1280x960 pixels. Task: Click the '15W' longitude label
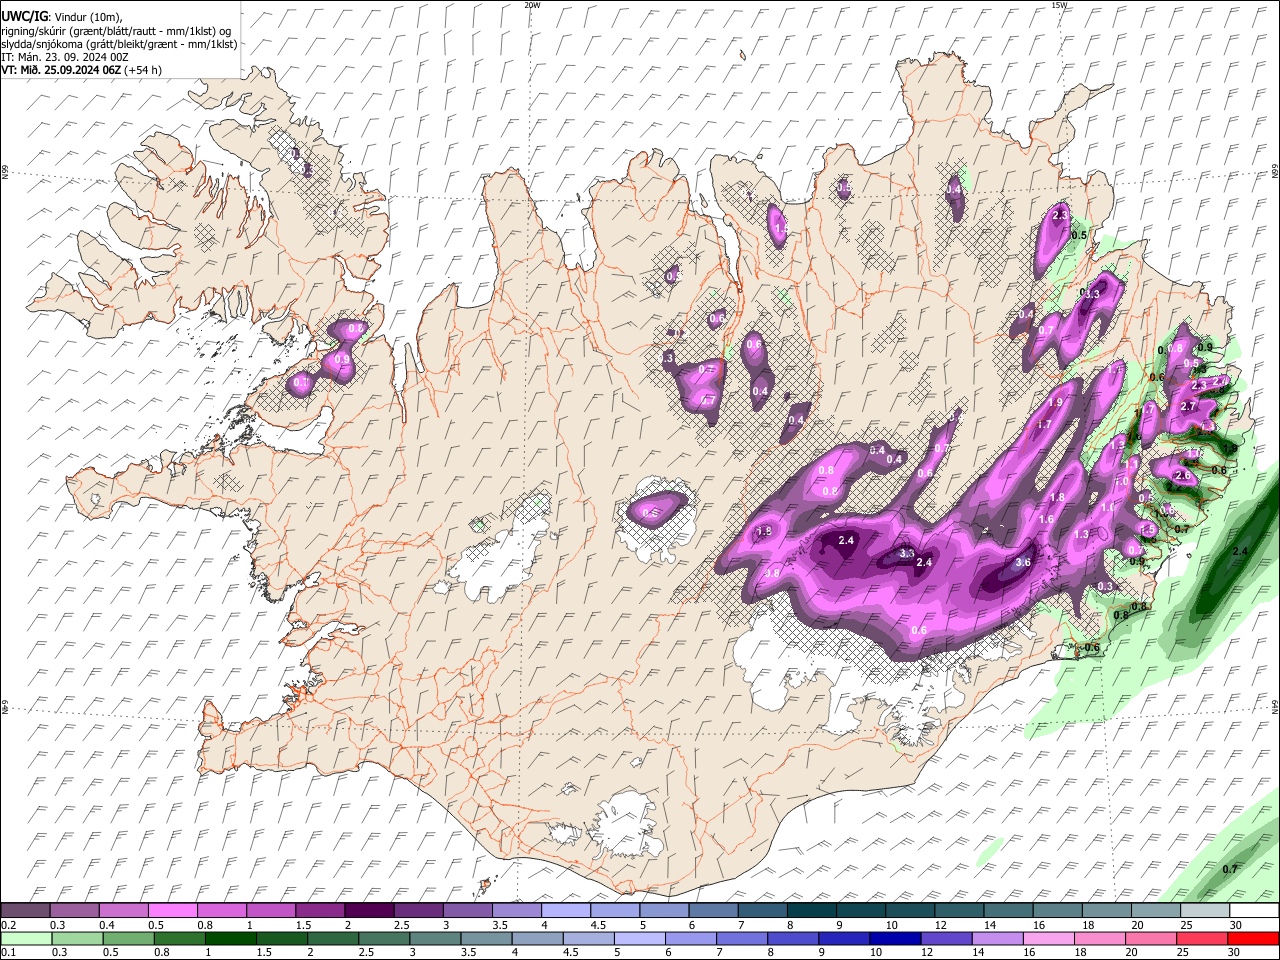click(x=1059, y=4)
